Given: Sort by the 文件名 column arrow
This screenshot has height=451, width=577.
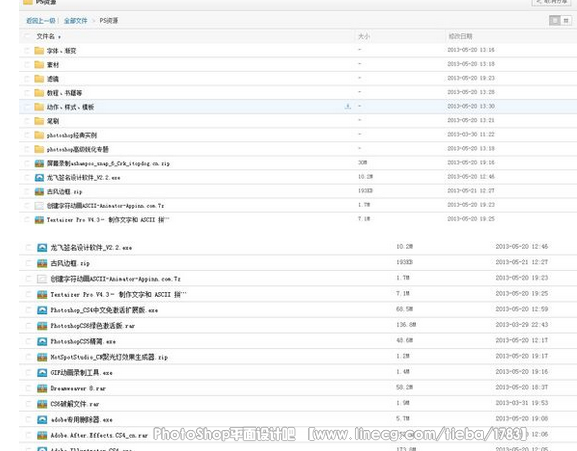Looking at the screenshot, I should click(x=59, y=37).
